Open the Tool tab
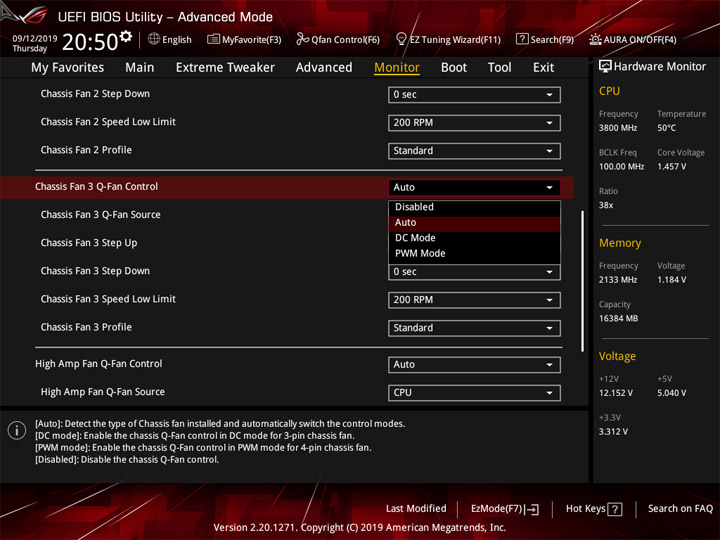 click(x=499, y=68)
